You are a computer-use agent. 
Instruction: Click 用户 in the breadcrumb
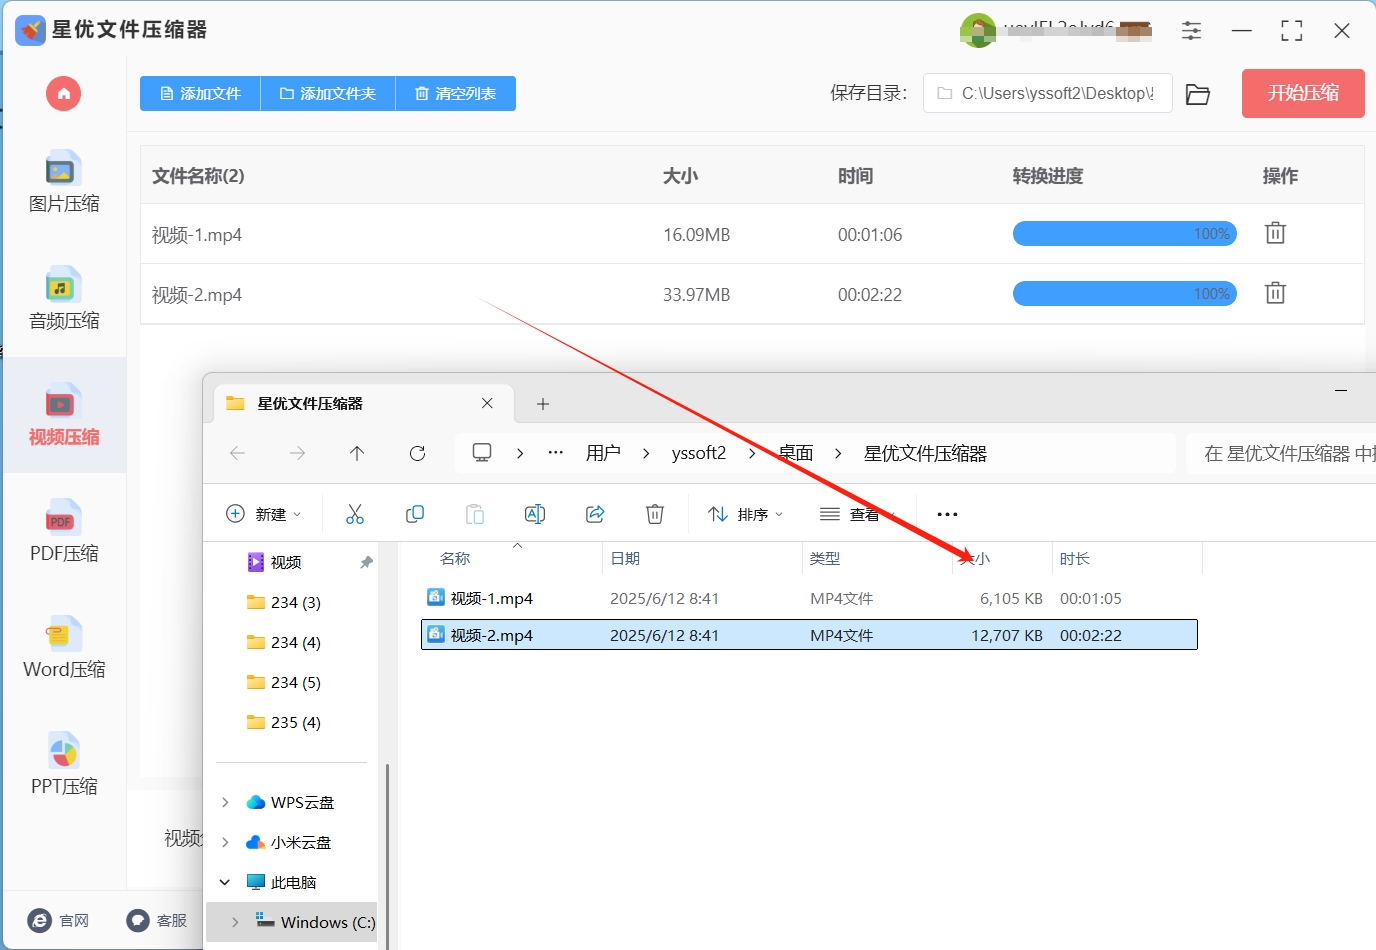click(603, 453)
